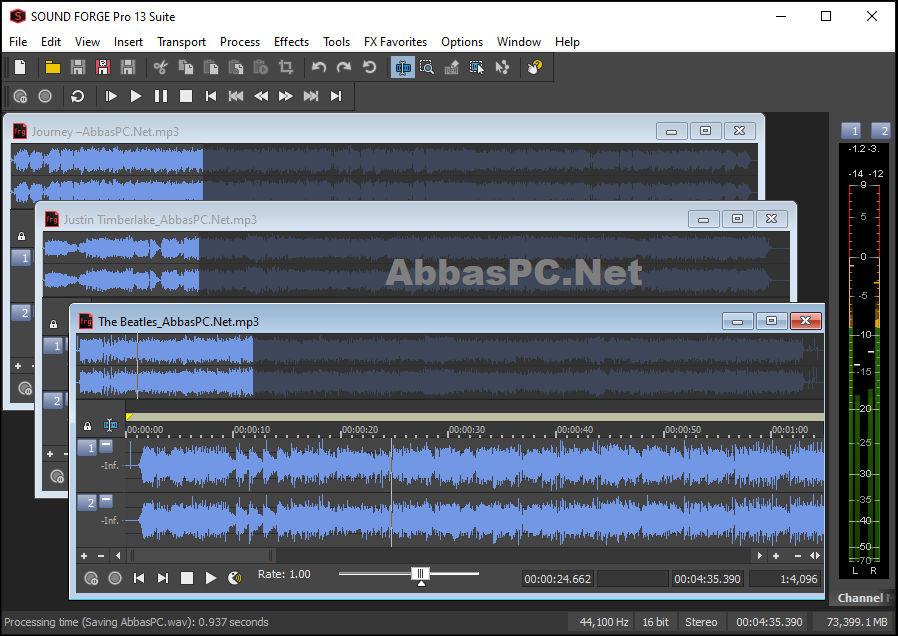The height and width of the screenshot is (636, 898).
Task: Click the Beatles window horizontal scrollbar thumb
Action: pos(202,555)
